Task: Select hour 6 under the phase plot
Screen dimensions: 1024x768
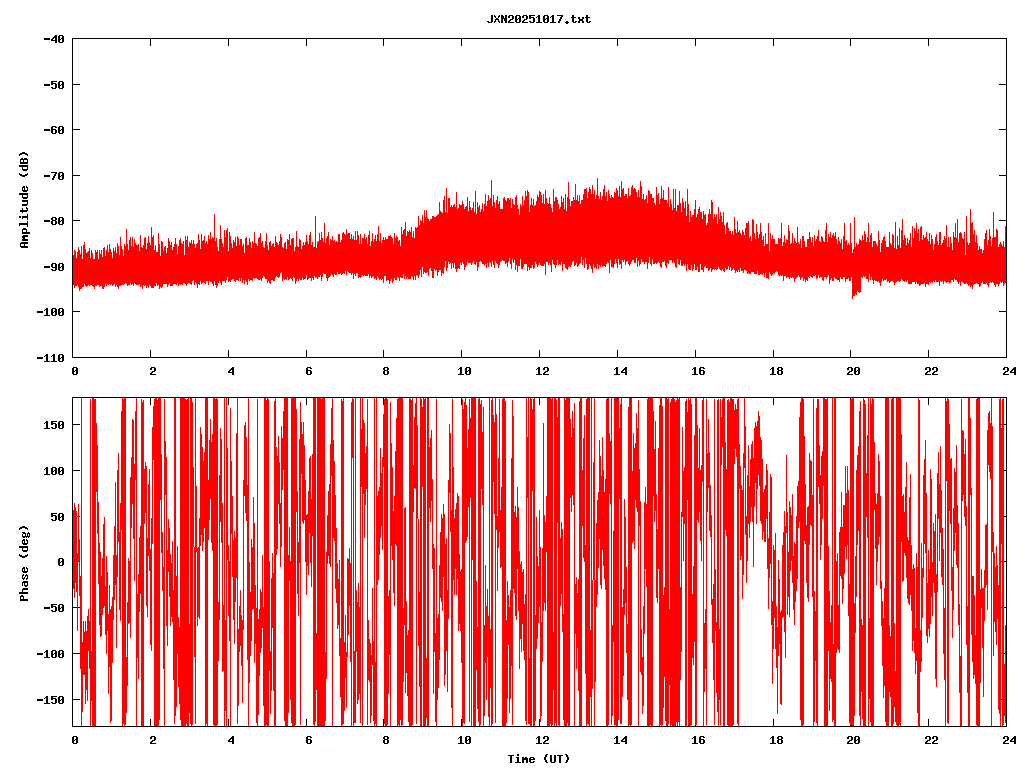Action: 308,740
